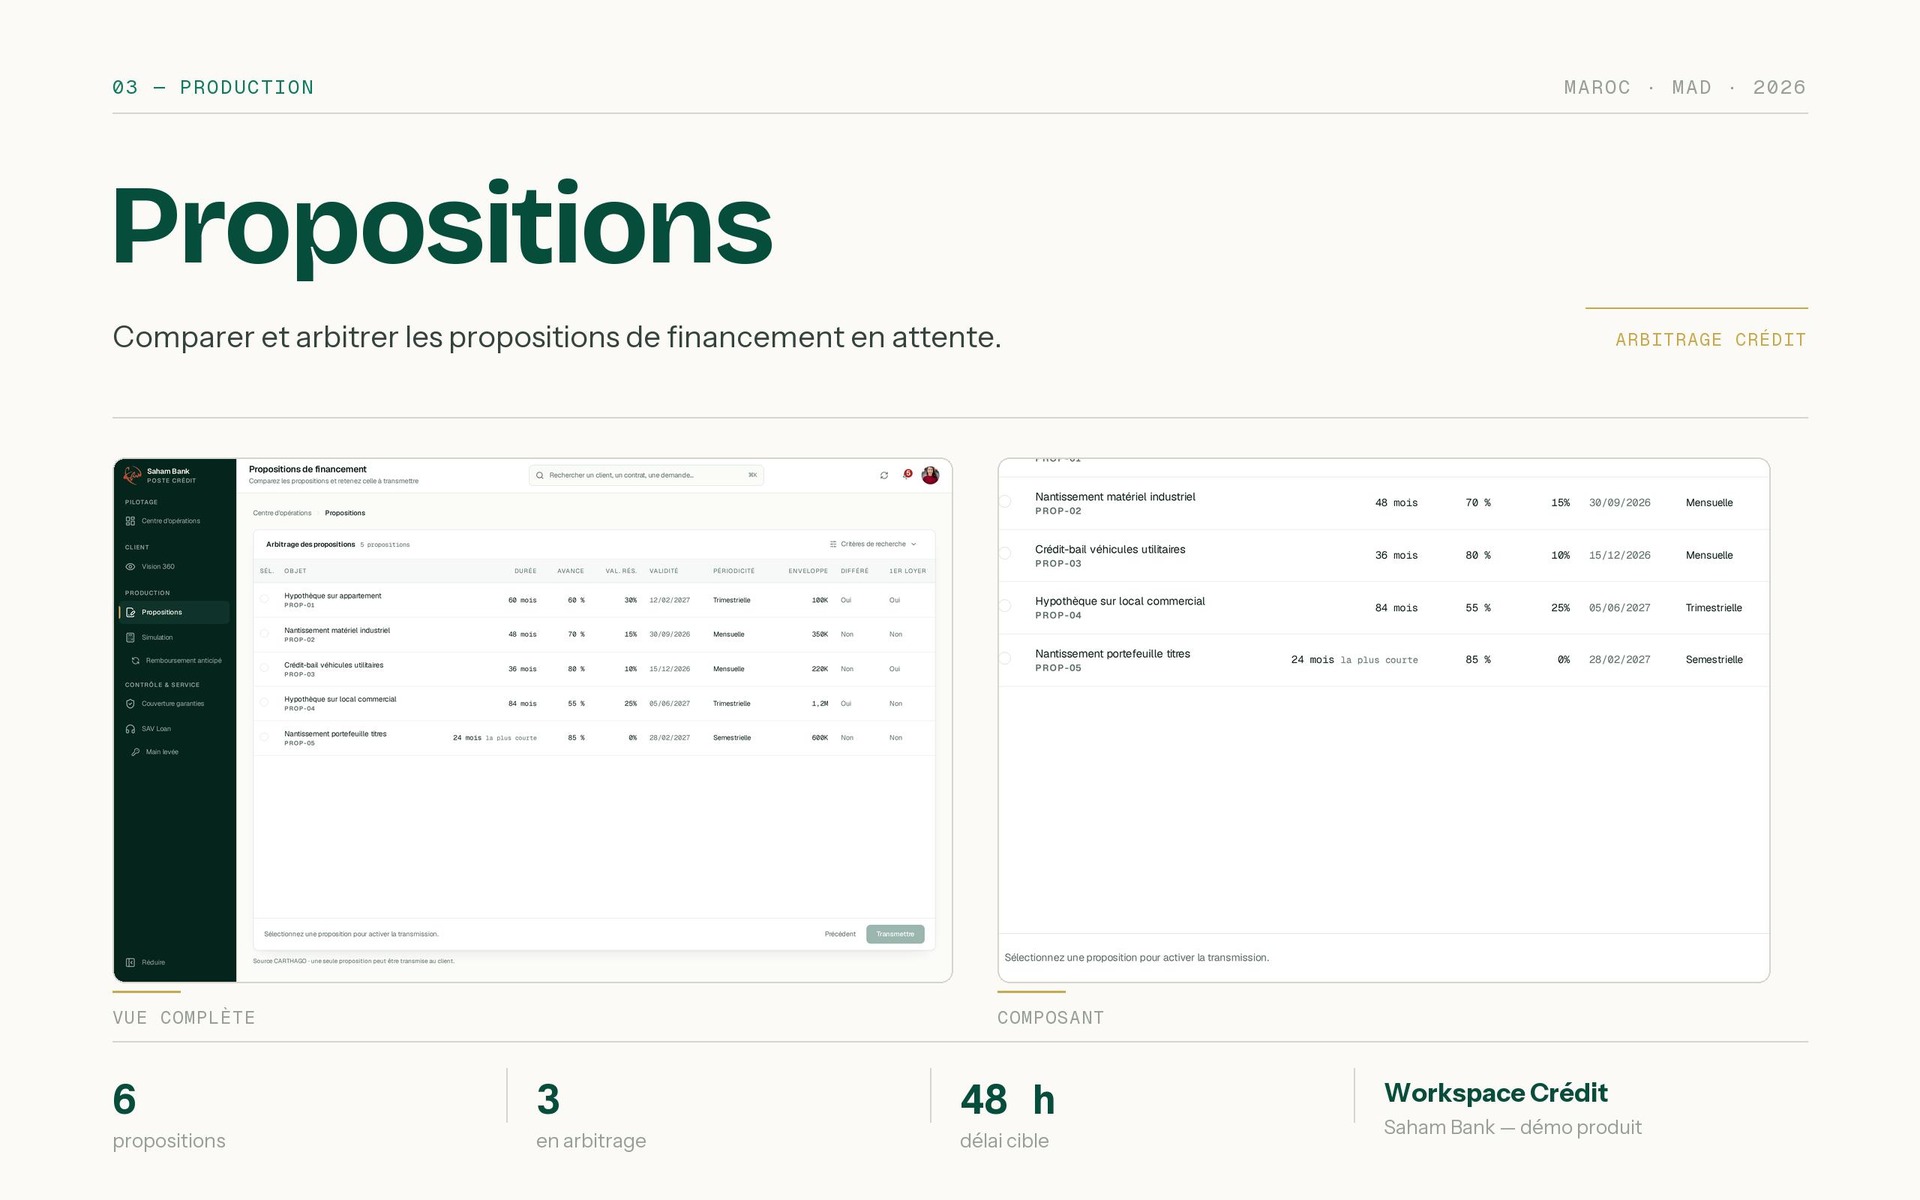Open the Propositions item in the sidebar
This screenshot has height=1200, width=1920.
pos(174,612)
